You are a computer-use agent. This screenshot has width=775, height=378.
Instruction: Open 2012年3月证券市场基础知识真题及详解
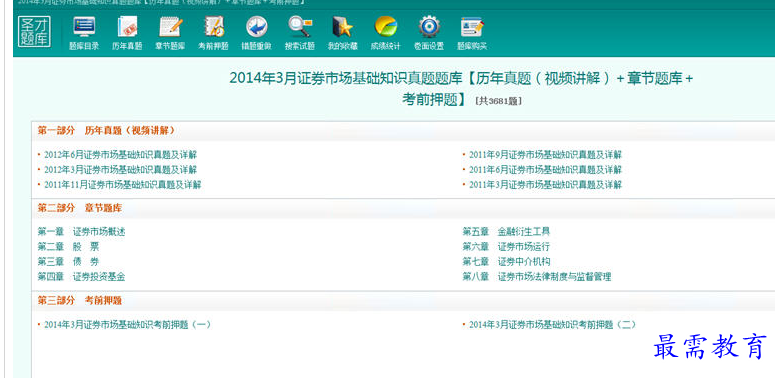[120, 169]
